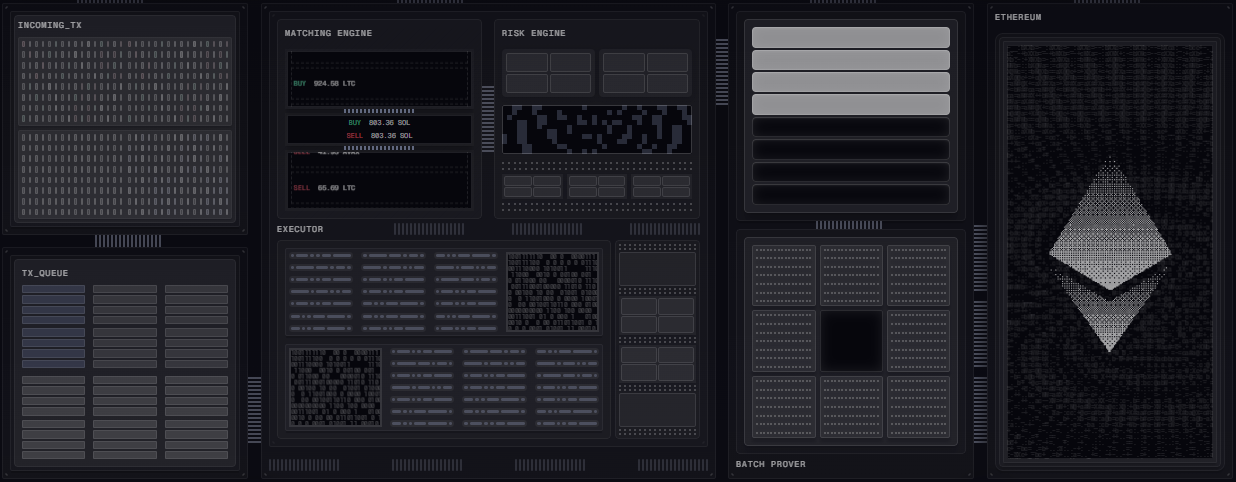Click the BATCH PROVER label

(x=770, y=464)
